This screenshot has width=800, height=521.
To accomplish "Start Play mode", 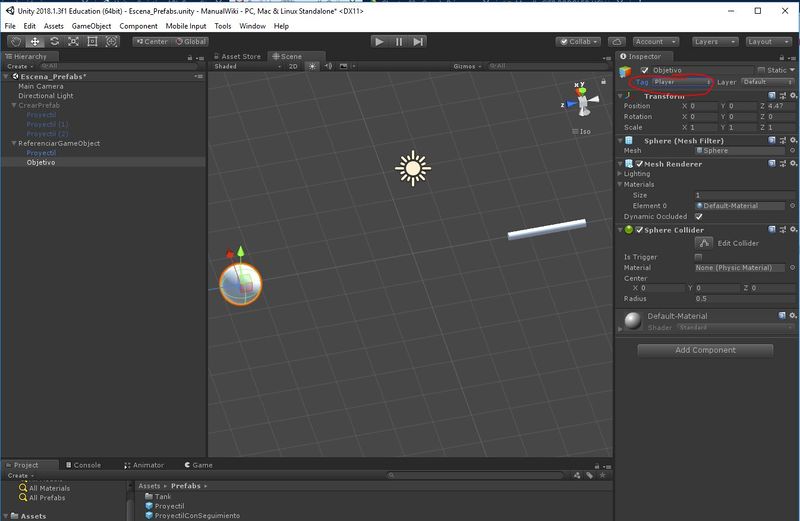I will click(x=379, y=42).
